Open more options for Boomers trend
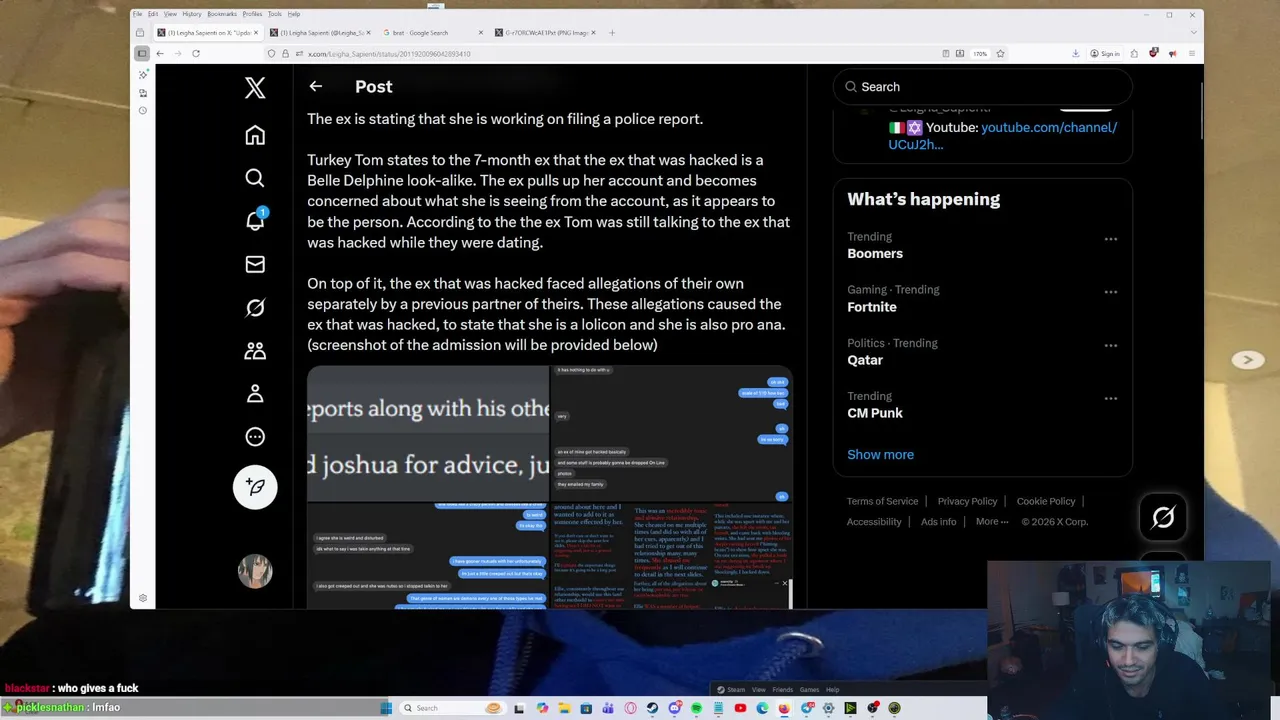The width and height of the screenshot is (1280, 720). click(1110, 239)
